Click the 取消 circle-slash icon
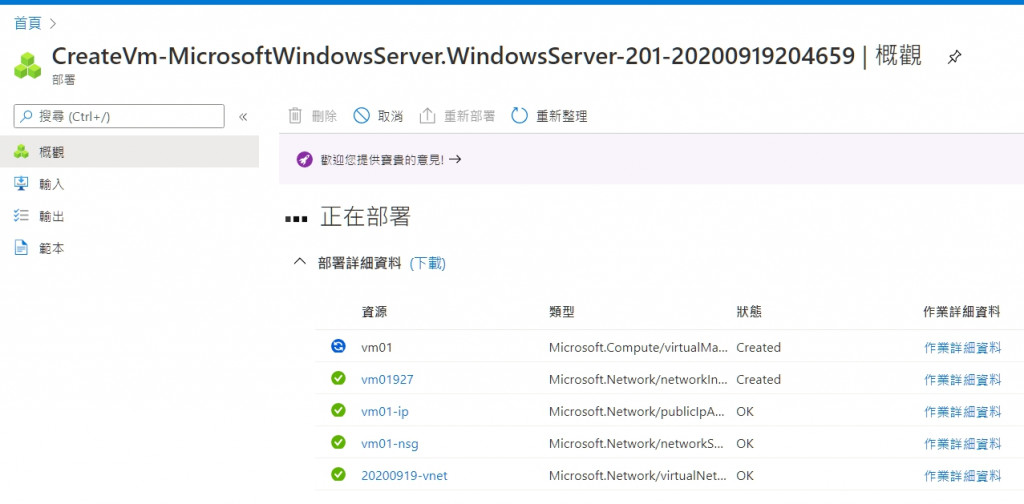Image resolution: width=1024 pixels, height=504 pixels. point(361,116)
